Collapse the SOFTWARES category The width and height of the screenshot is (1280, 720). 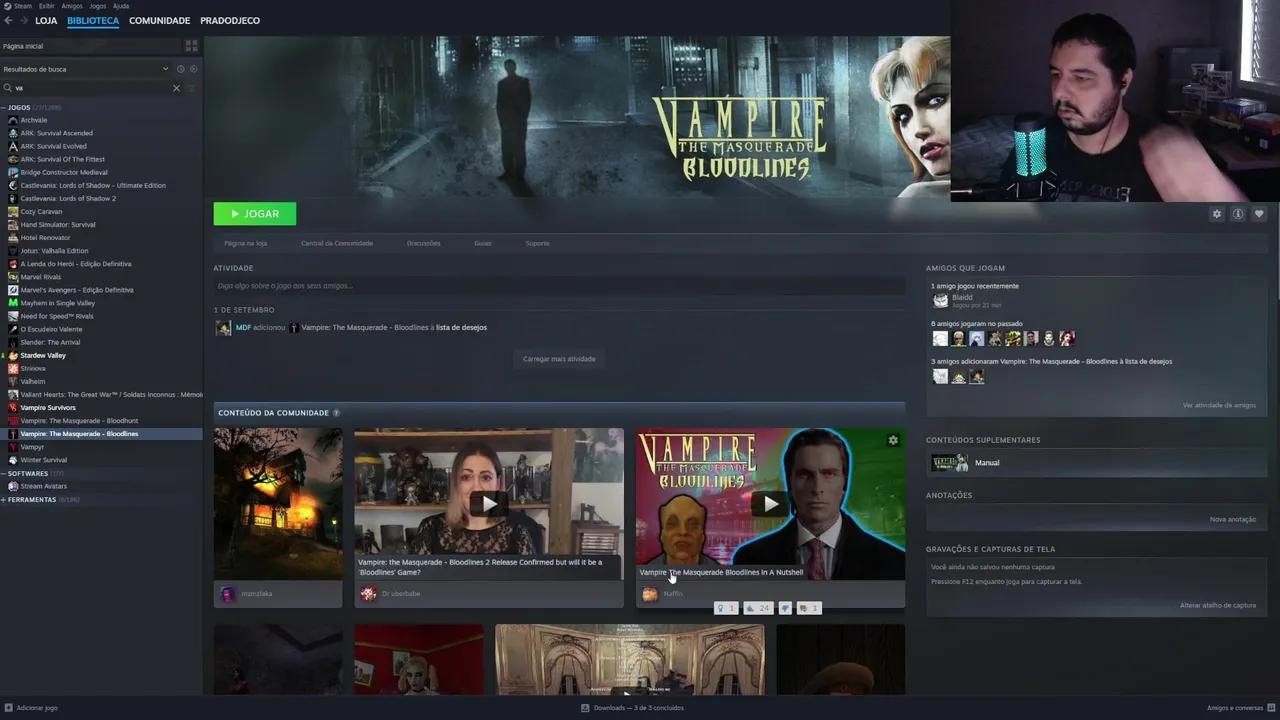point(4,473)
